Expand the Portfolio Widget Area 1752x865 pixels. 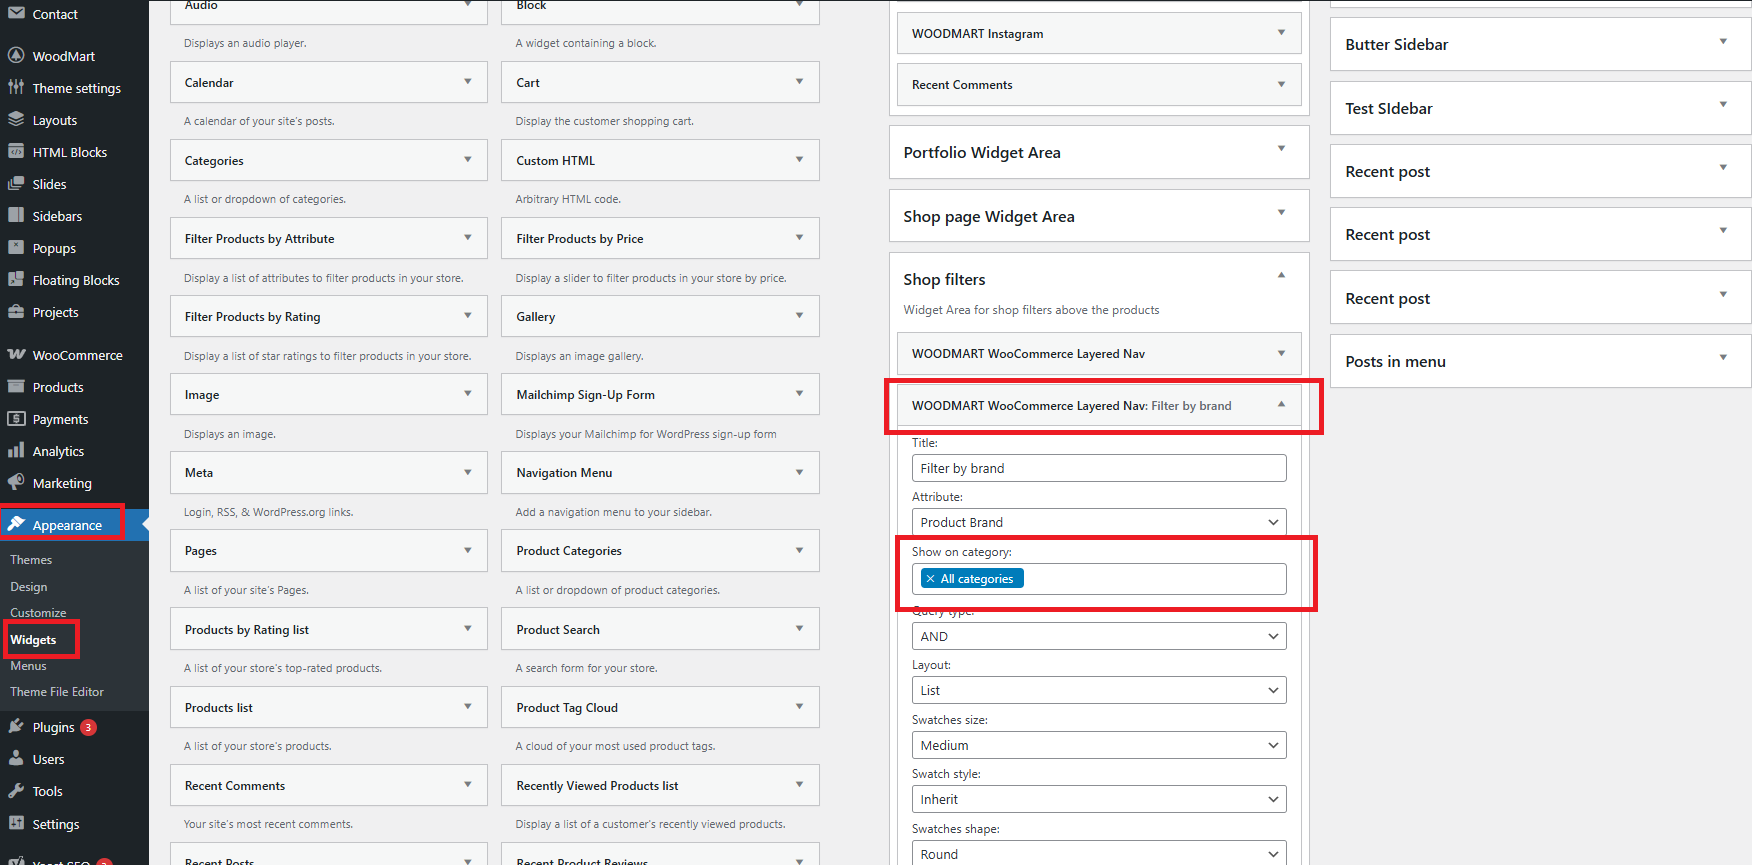tap(1281, 148)
